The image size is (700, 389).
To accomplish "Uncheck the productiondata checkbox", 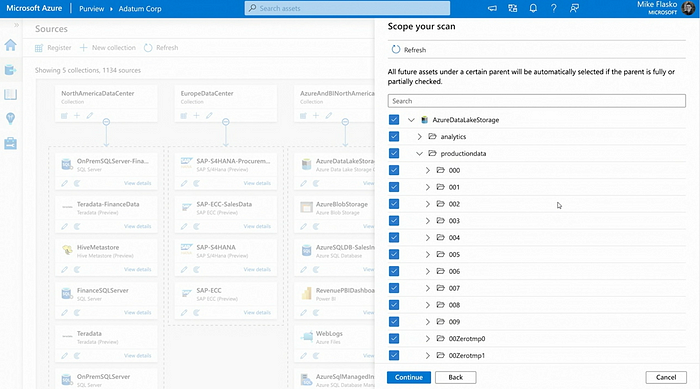I will [394, 153].
